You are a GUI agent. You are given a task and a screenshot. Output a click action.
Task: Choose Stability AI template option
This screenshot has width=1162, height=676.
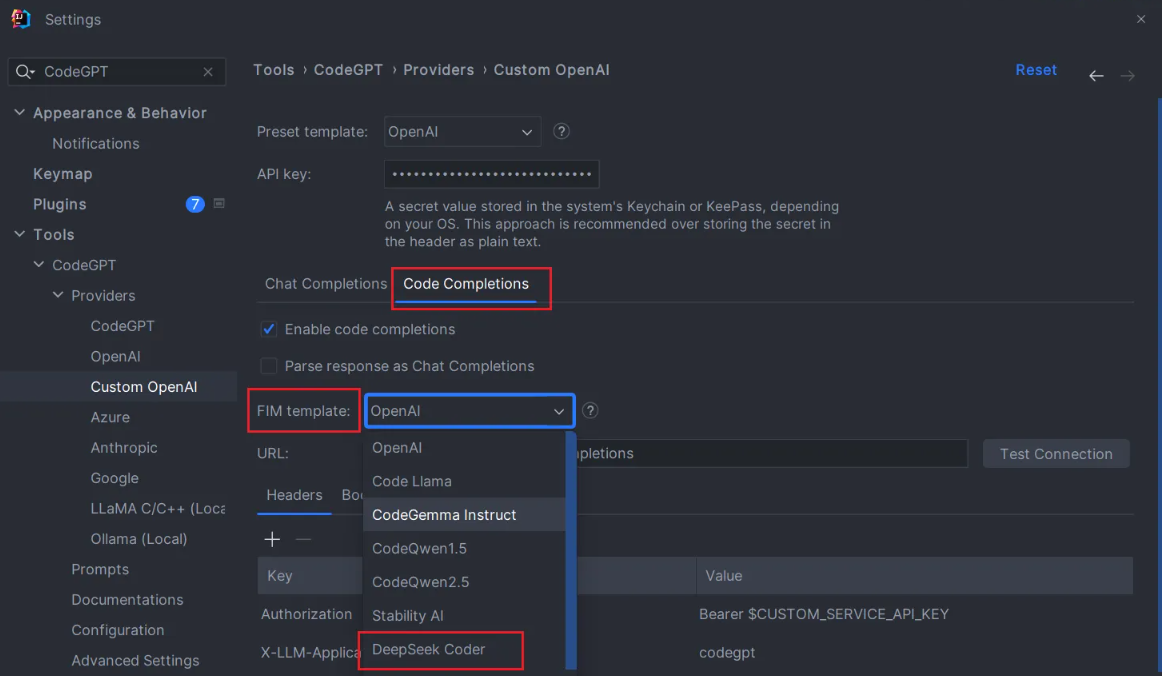(464, 615)
